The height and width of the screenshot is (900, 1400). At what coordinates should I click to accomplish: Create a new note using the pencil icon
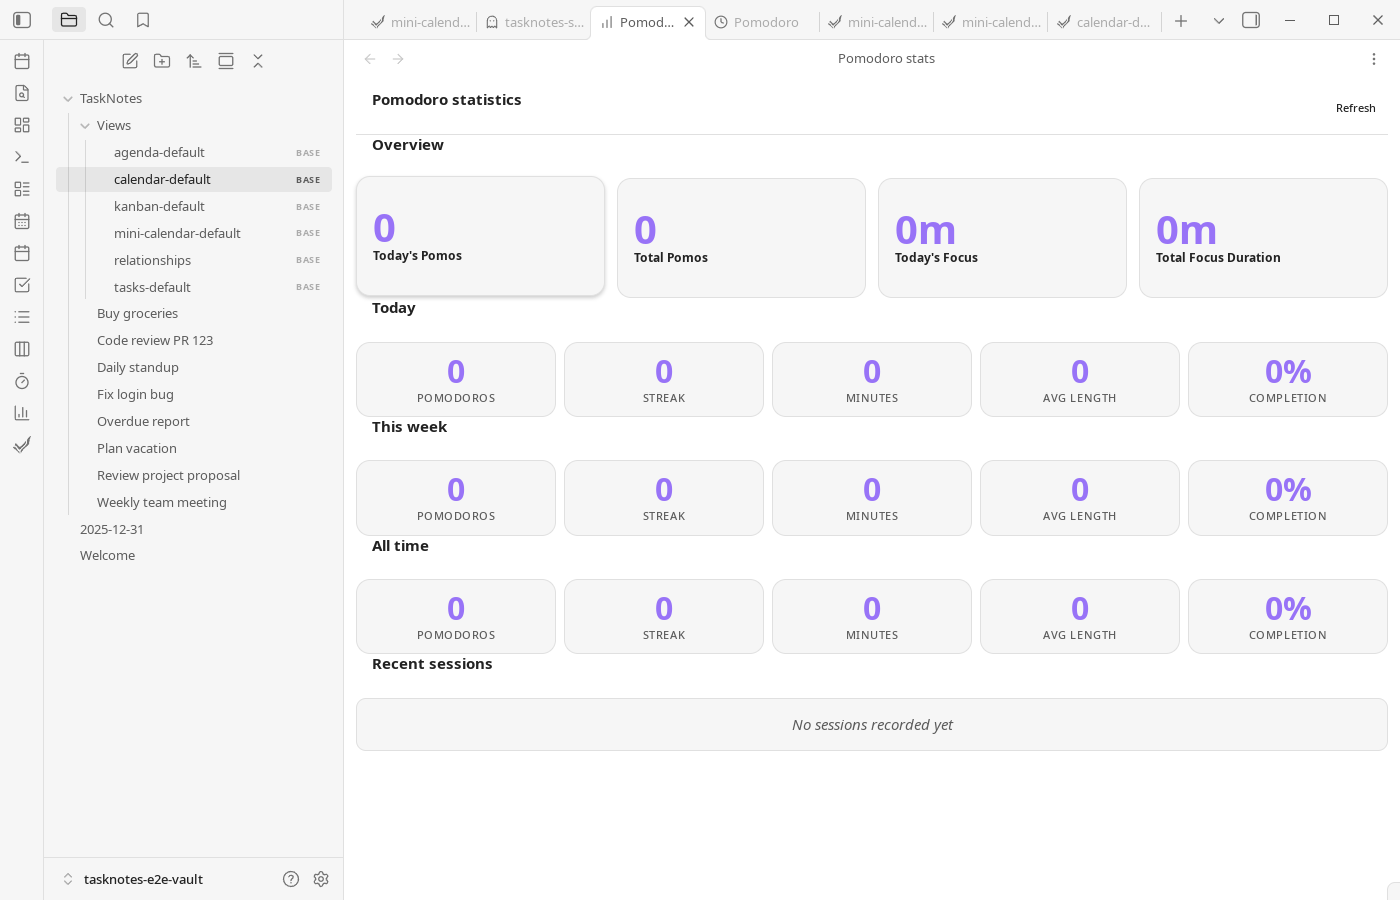tap(130, 61)
